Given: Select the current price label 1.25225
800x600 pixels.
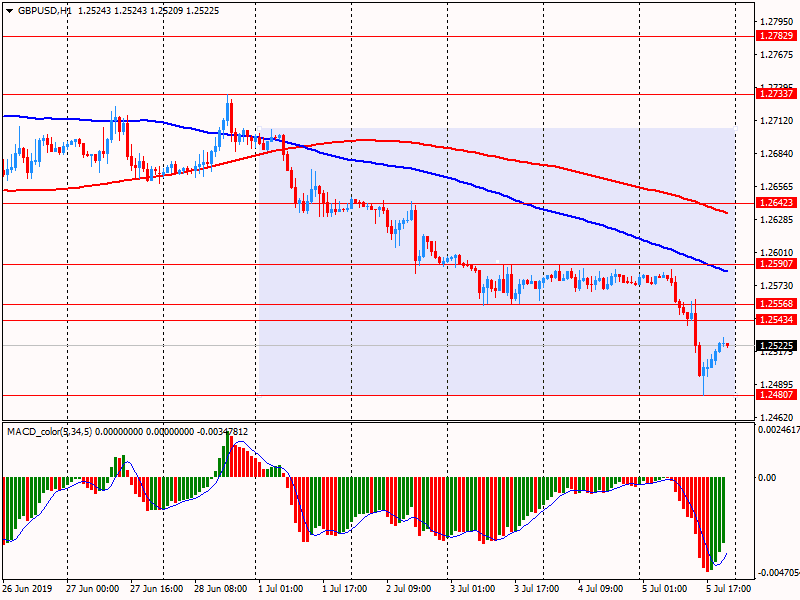Looking at the screenshot, I should [776, 345].
